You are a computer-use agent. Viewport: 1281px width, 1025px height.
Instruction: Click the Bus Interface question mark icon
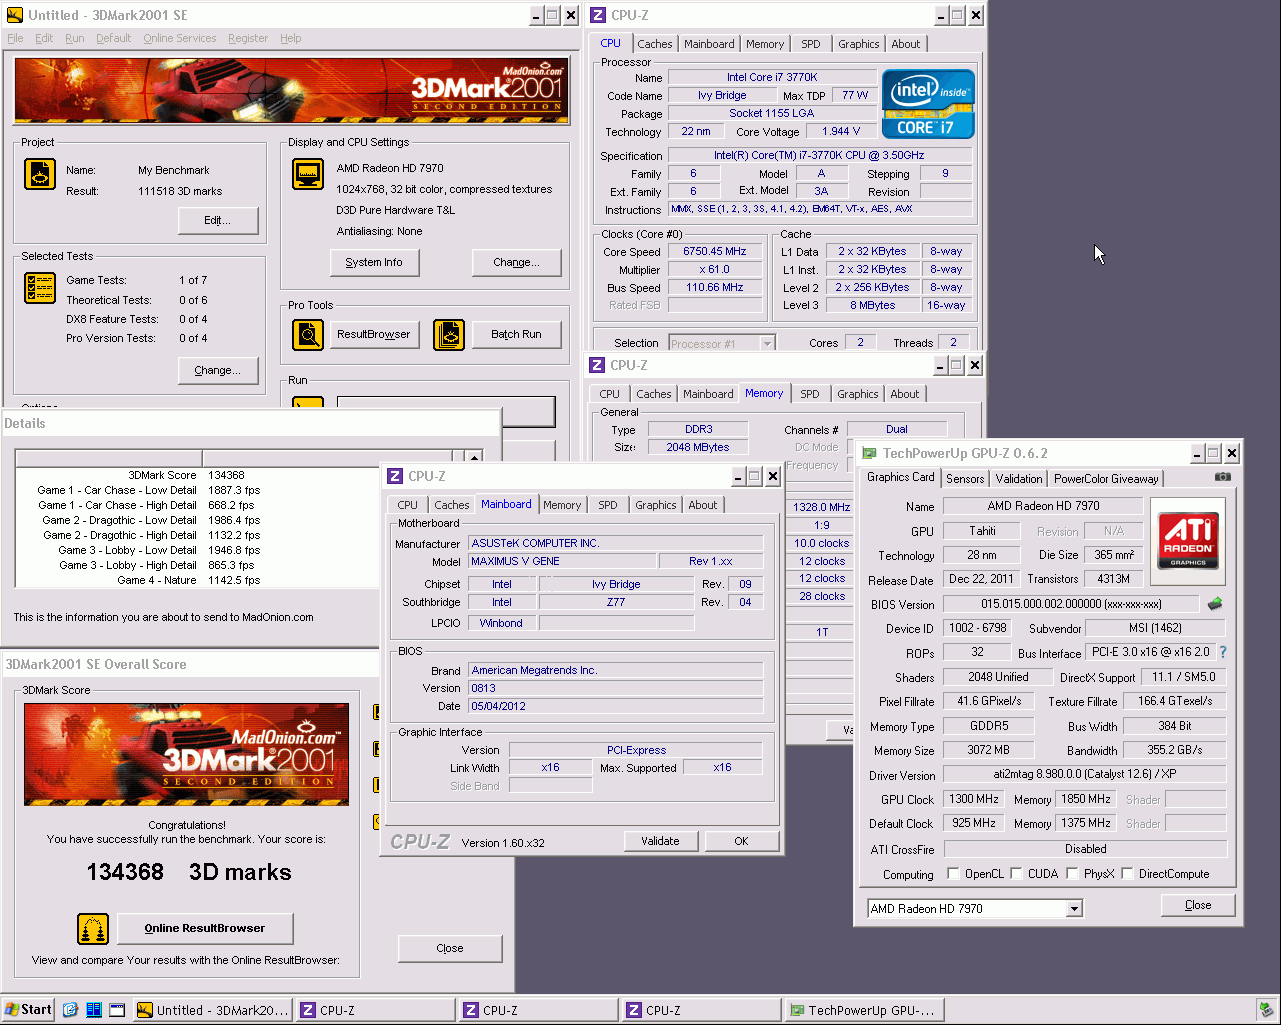(1222, 652)
